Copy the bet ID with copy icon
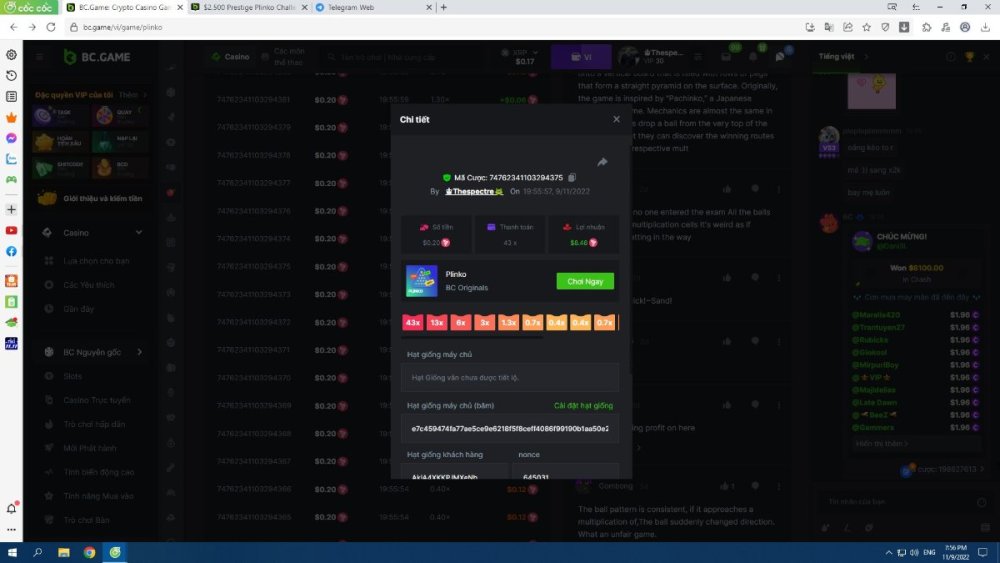 572,177
